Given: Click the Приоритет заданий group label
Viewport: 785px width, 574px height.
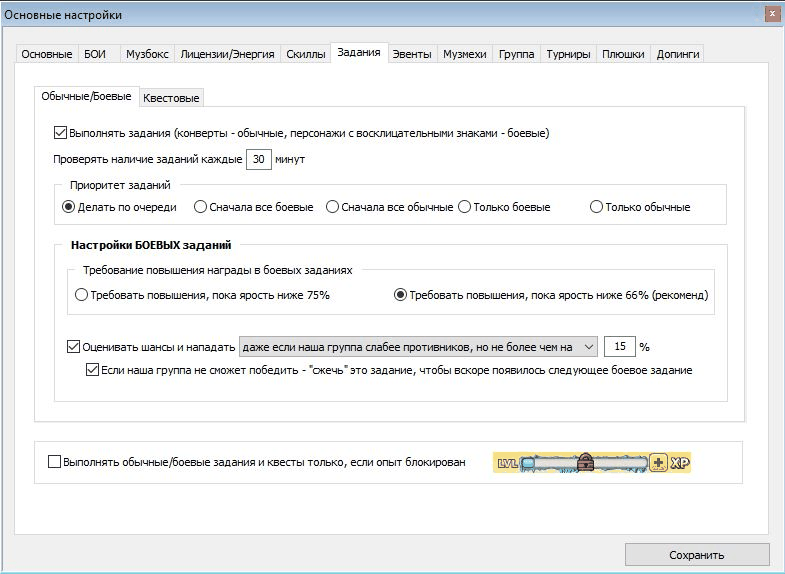Looking at the screenshot, I should tap(120, 185).
